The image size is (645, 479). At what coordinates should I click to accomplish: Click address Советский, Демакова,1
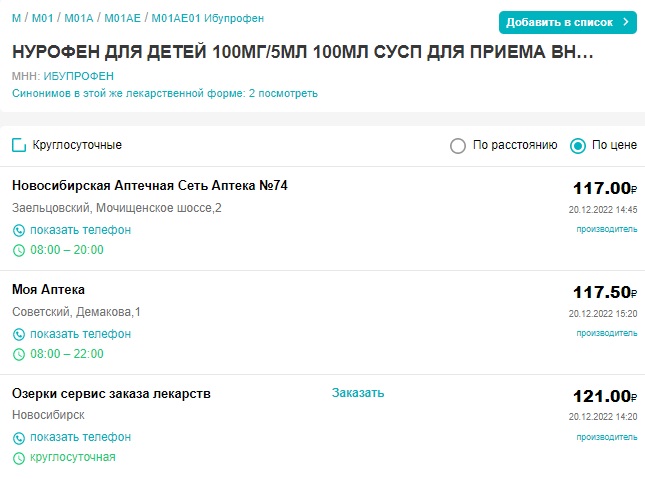click(76, 312)
